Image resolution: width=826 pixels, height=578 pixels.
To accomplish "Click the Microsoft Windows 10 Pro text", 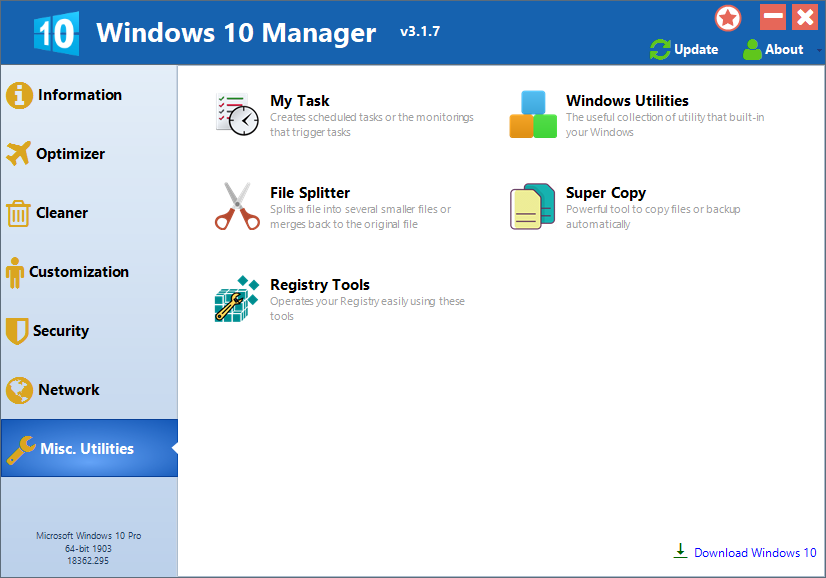I will pyautogui.click(x=88, y=535).
